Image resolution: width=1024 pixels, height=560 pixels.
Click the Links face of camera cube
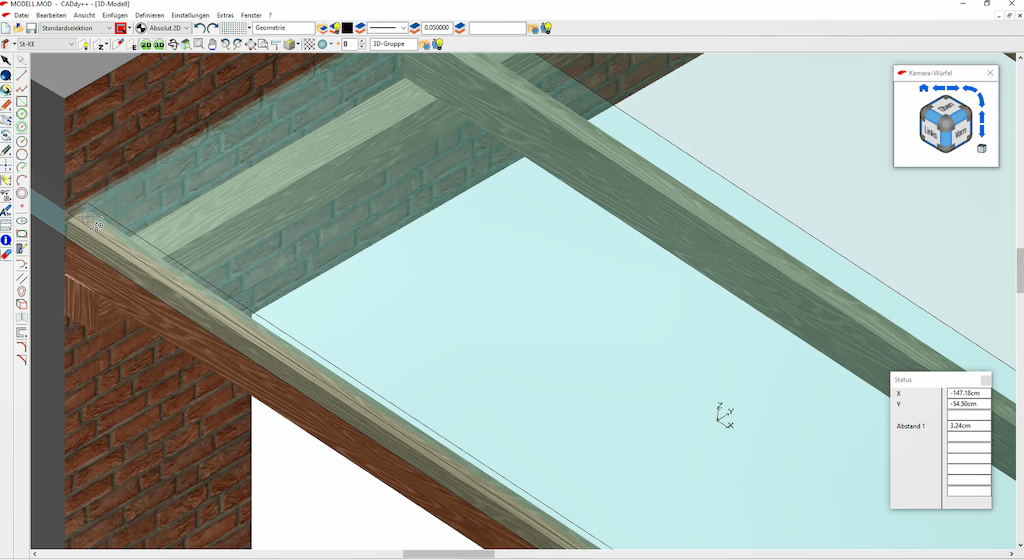(x=931, y=131)
